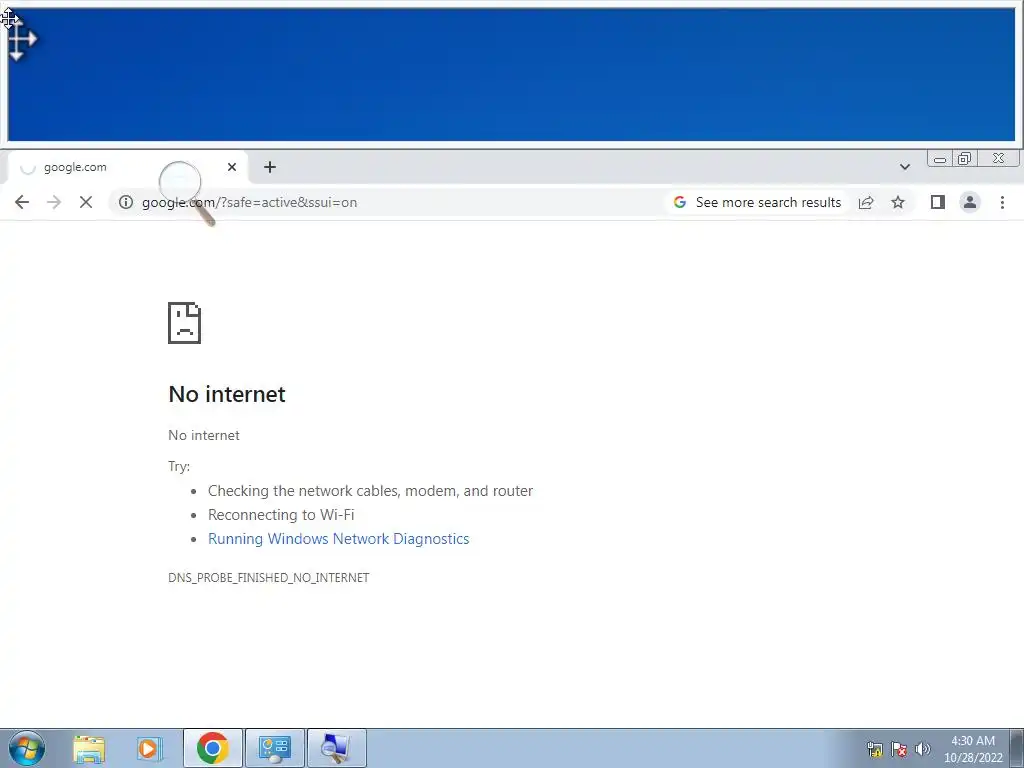The image size is (1024, 768).
Task: View site information icon in address bar
Action: click(125, 202)
